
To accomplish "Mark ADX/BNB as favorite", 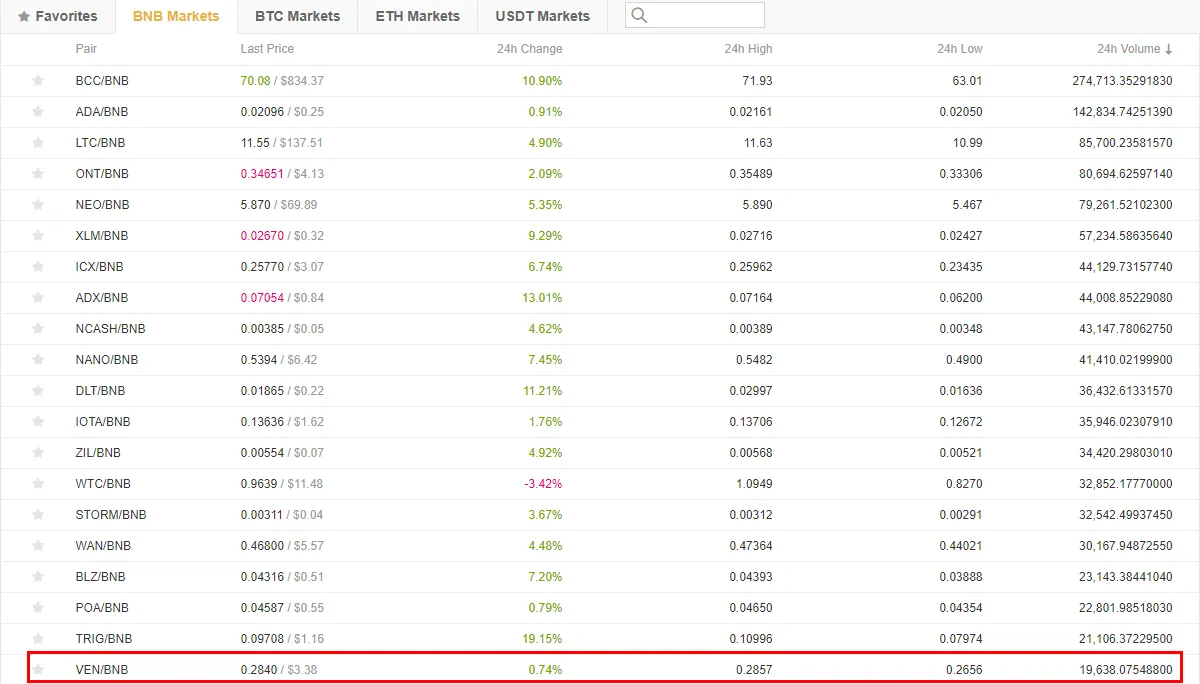I will (38, 298).
